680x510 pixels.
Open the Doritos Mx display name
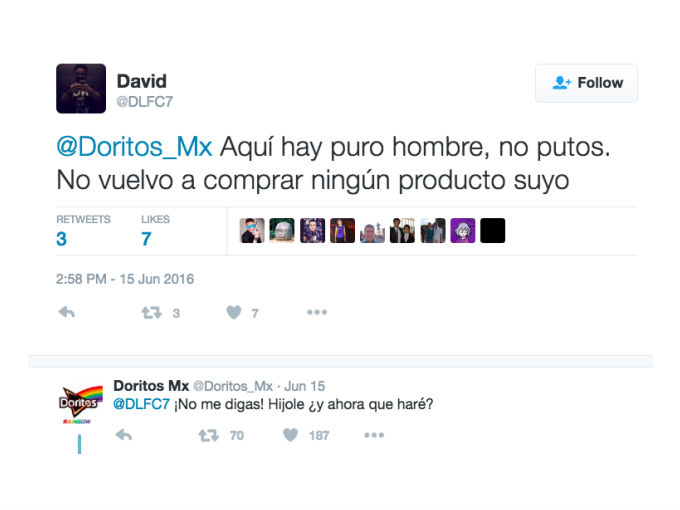(151, 386)
